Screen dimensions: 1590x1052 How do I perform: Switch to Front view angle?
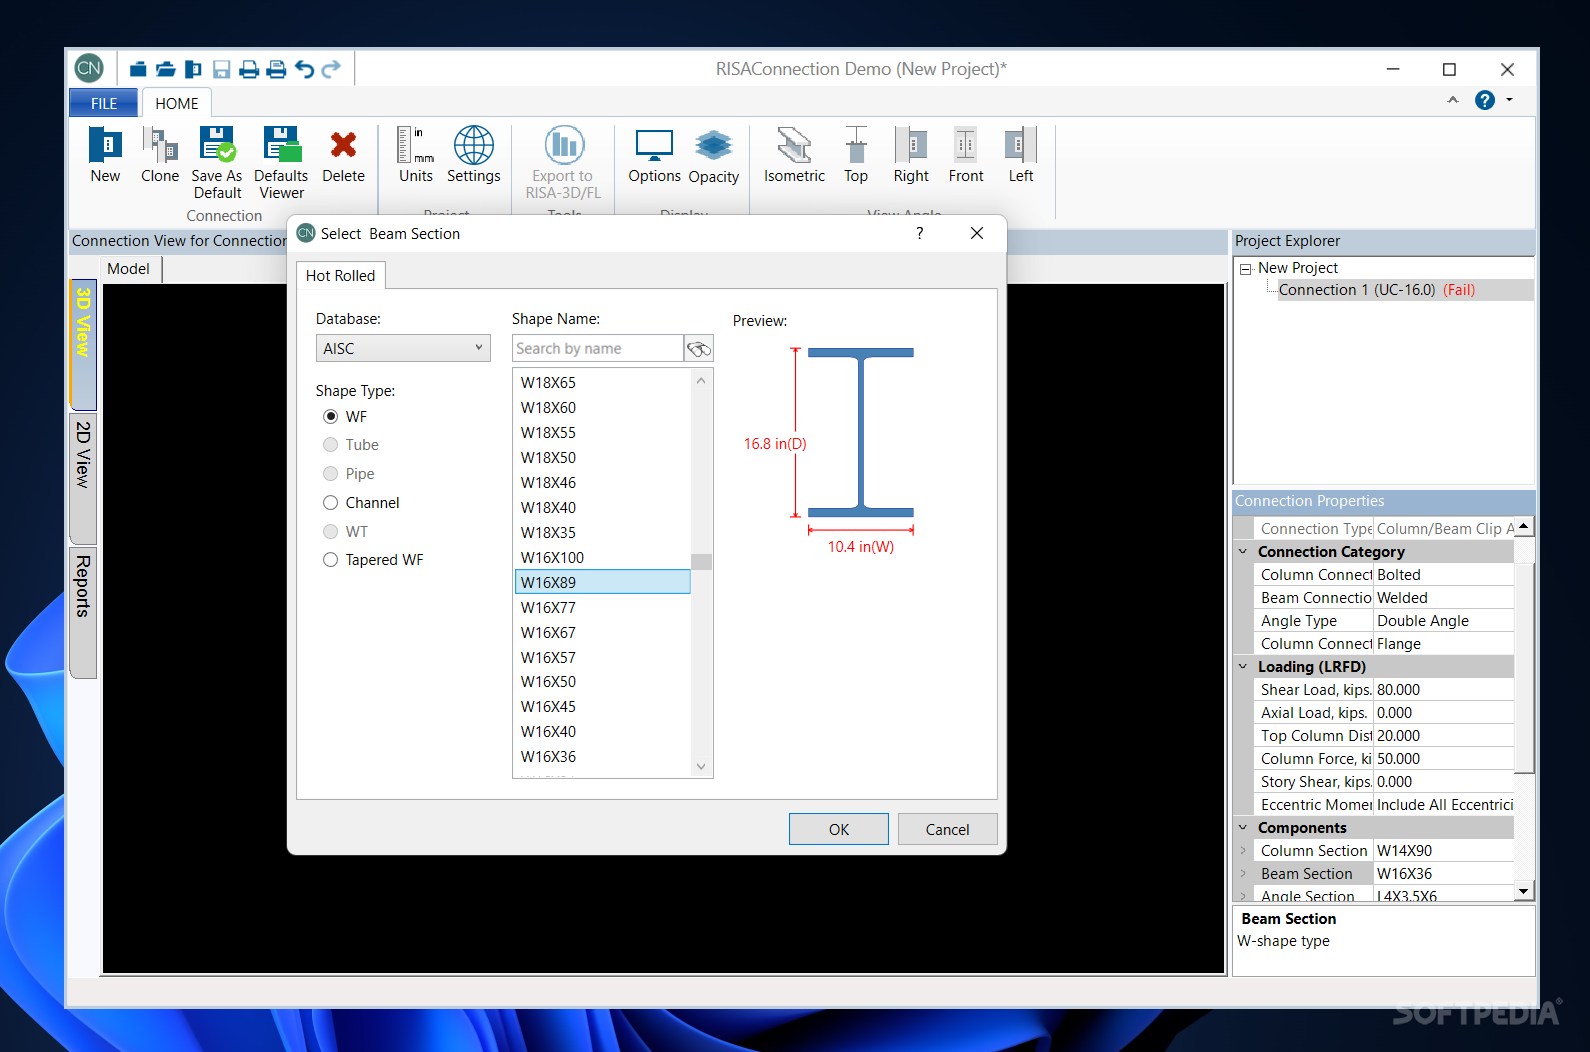click(966, 146)
